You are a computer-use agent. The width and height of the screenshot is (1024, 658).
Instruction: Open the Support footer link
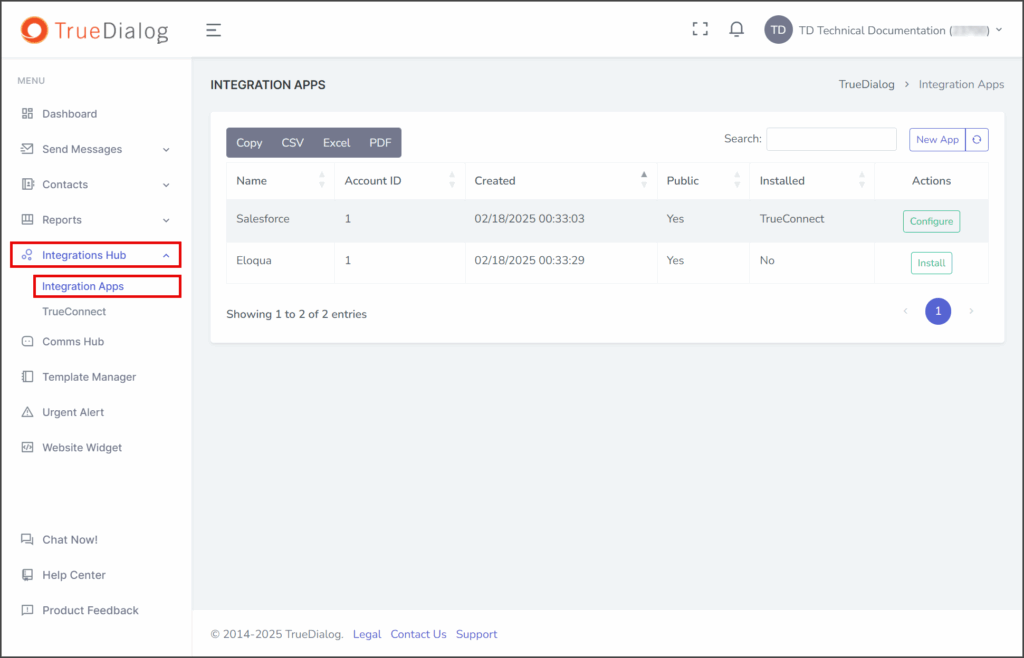[476, 634]
